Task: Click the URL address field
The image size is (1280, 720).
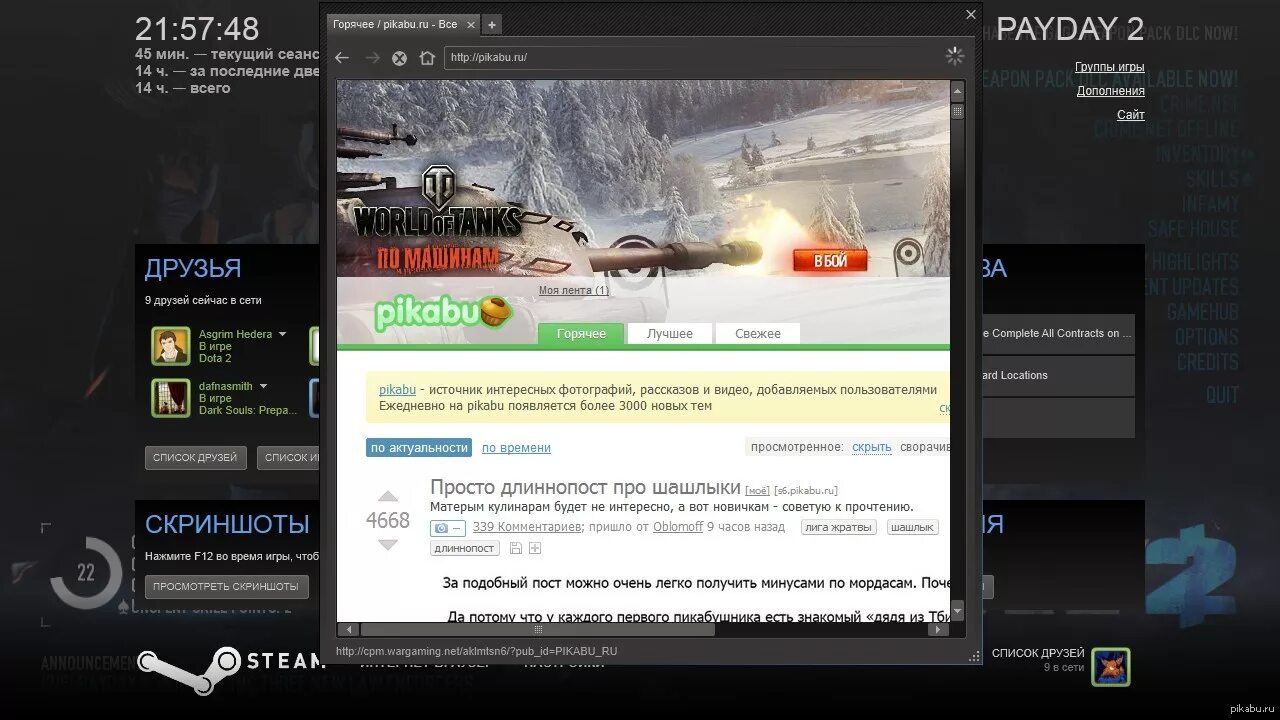Action: pos(690,58)
